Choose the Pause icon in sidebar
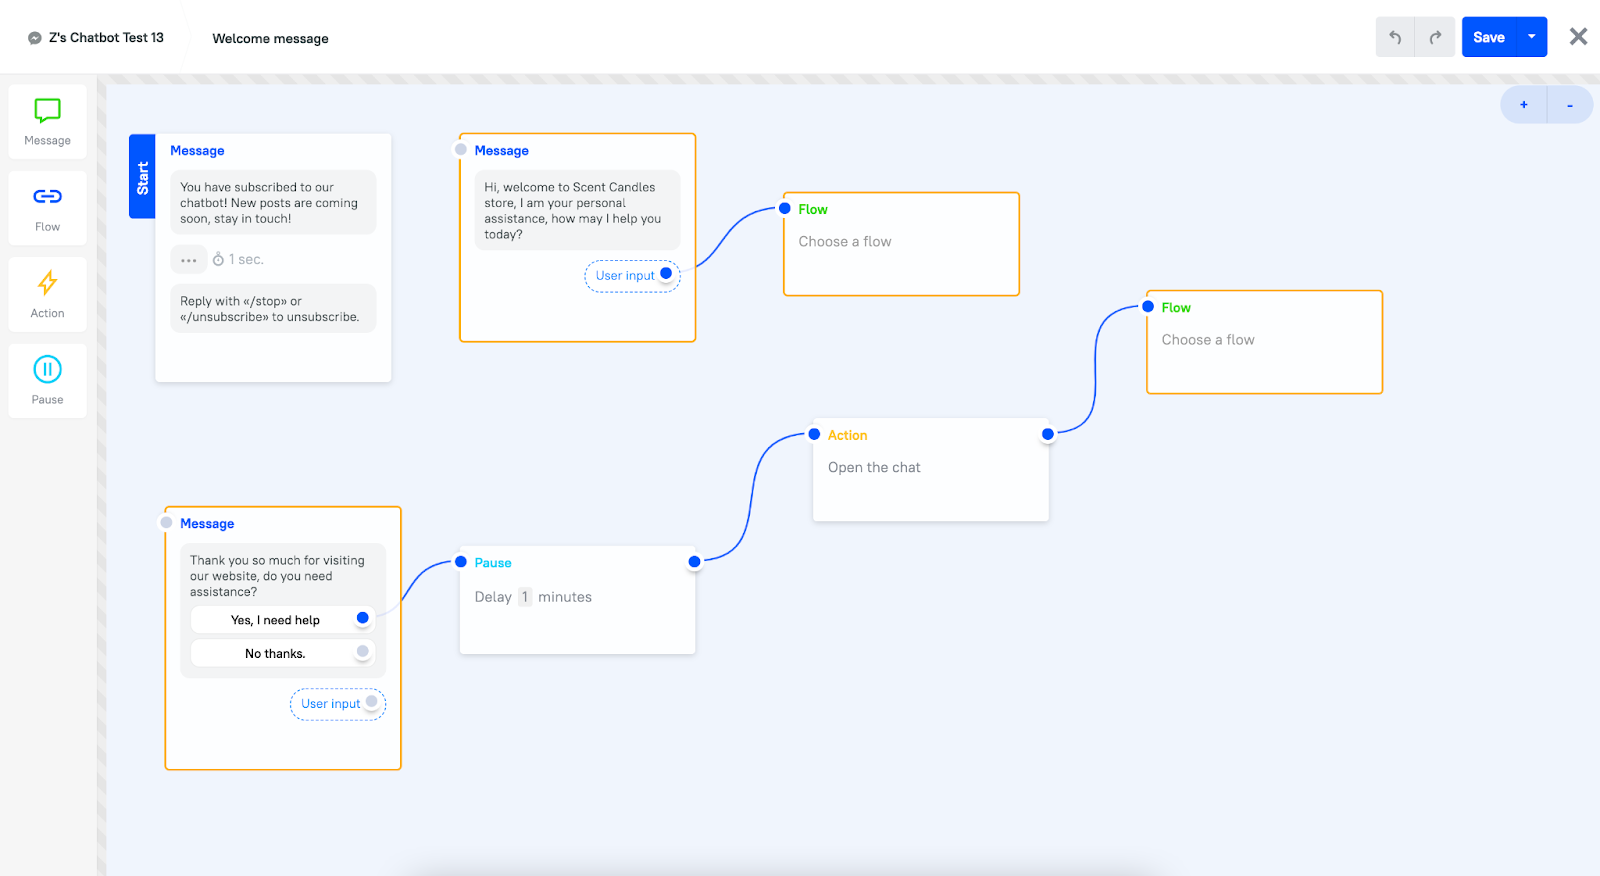Image resolution: width=1600 pixels, height=876 pixels. tap(47, 370)
